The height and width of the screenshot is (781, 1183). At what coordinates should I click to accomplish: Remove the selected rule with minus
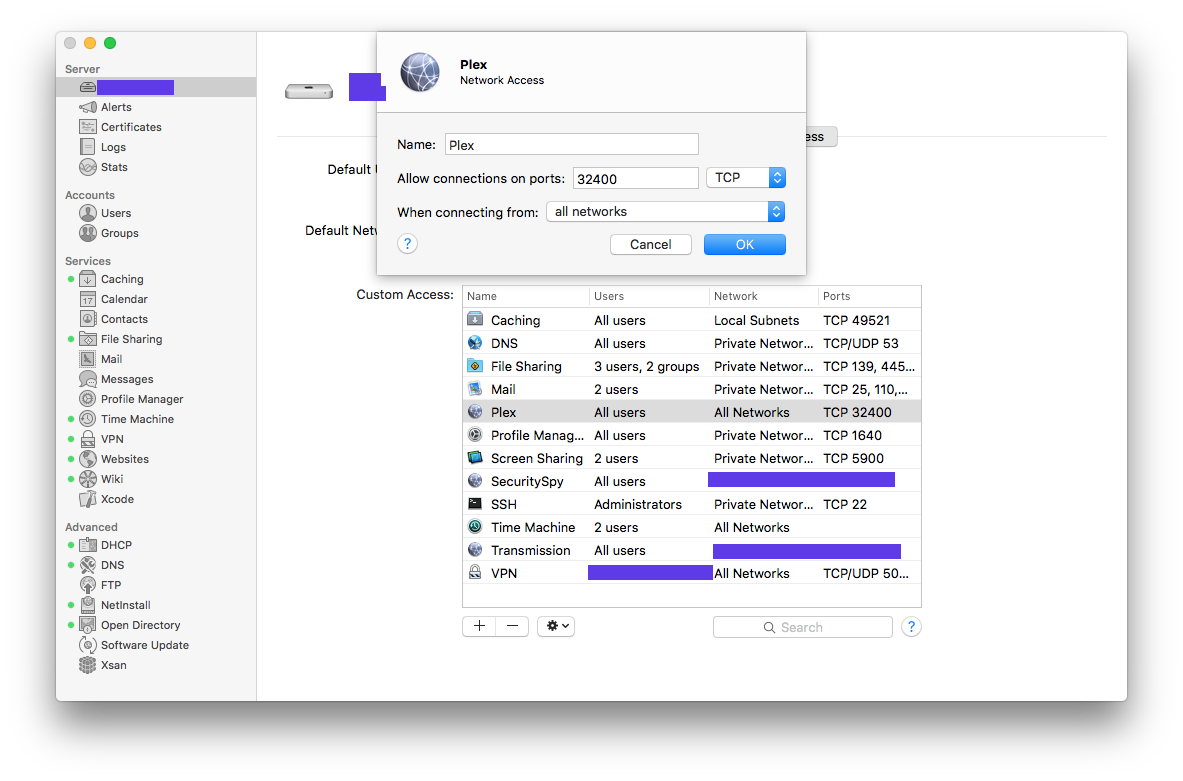tap(512, 626)
